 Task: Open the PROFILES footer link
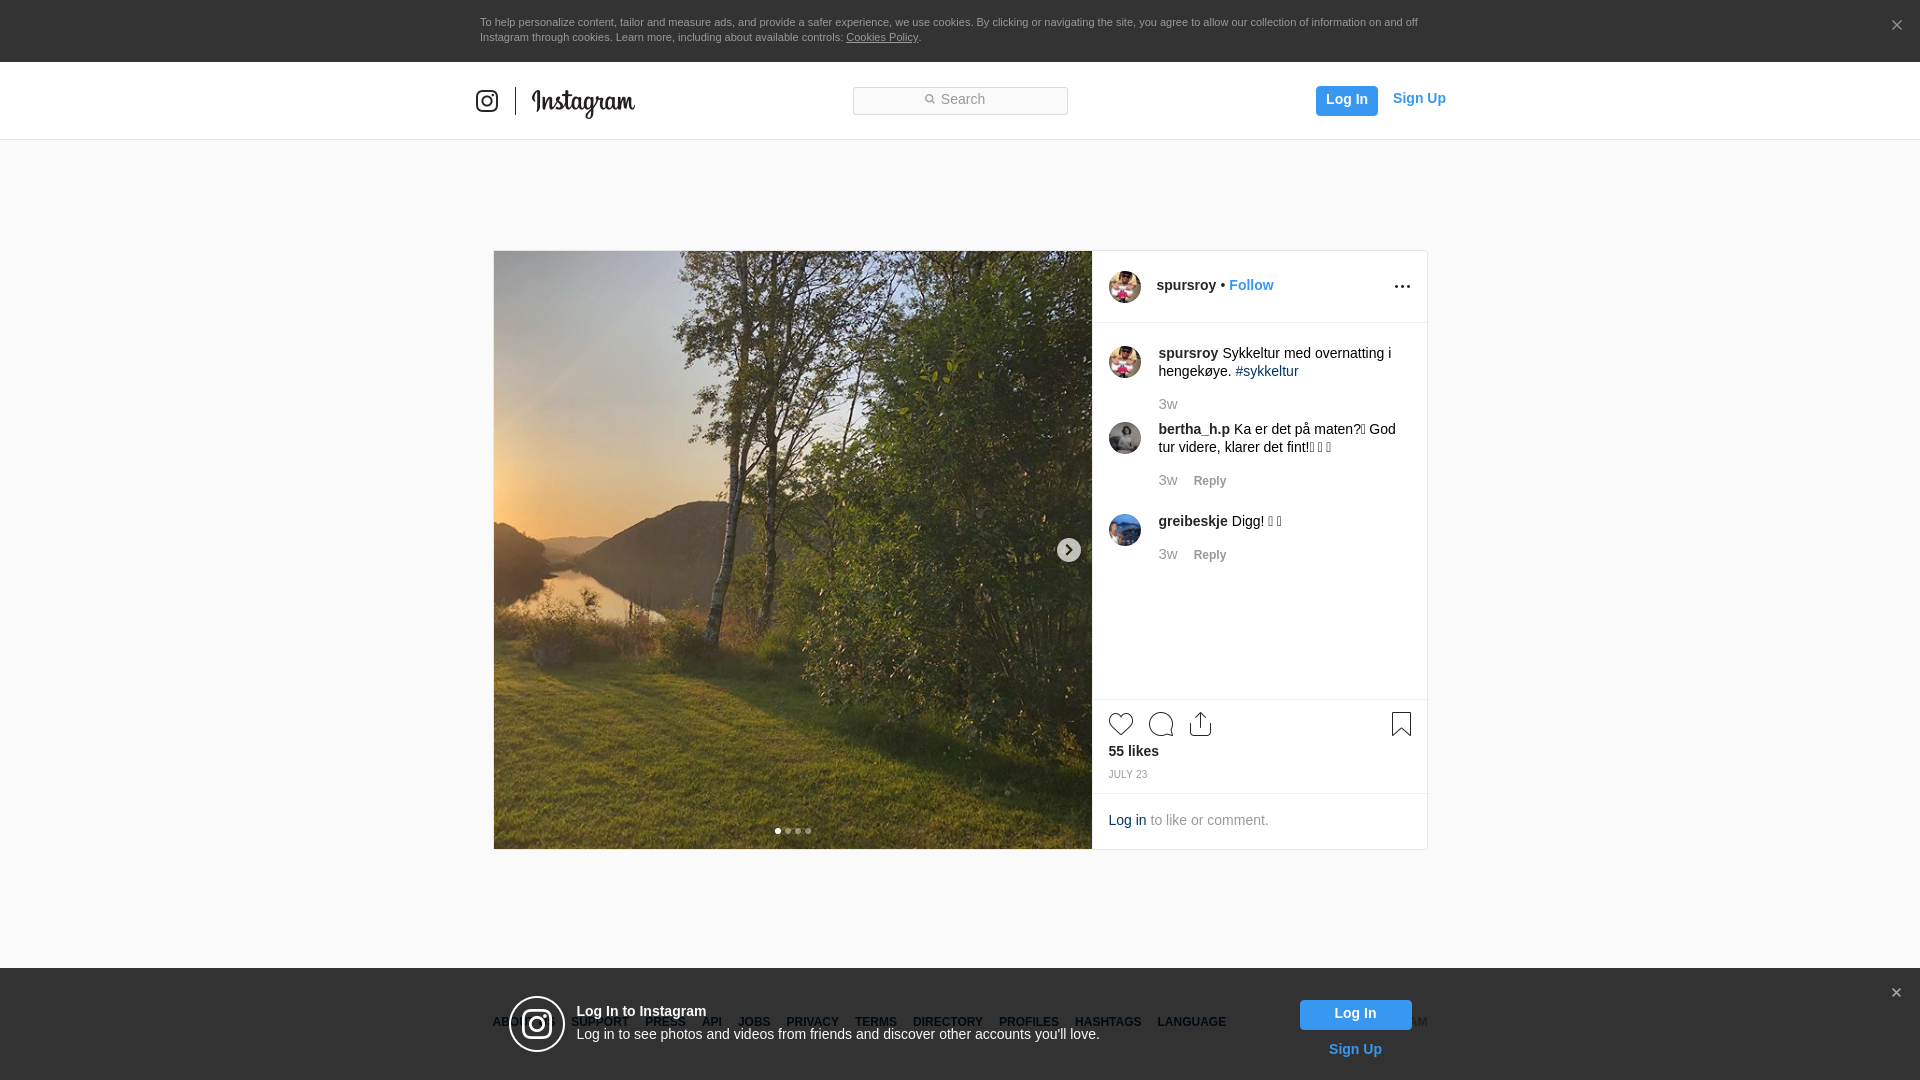pos(1029,1022)
